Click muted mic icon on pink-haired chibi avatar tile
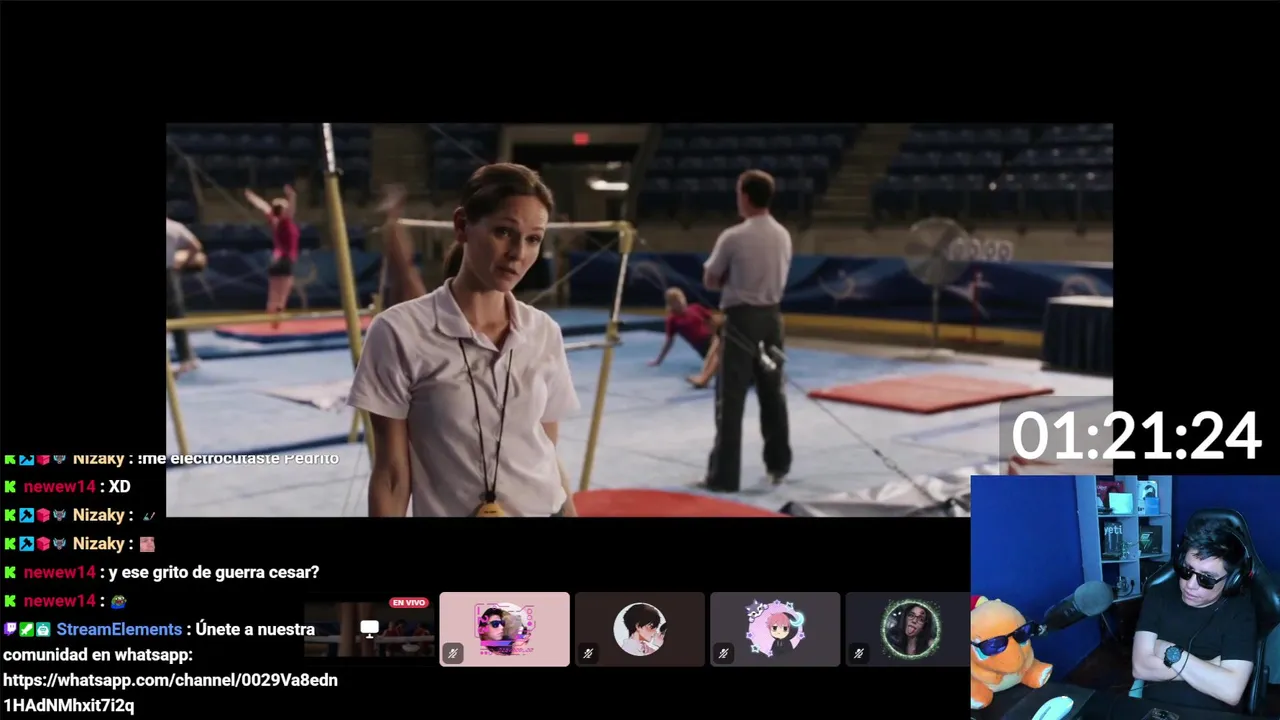1280x720 pixels. click(x=723, y=653)
